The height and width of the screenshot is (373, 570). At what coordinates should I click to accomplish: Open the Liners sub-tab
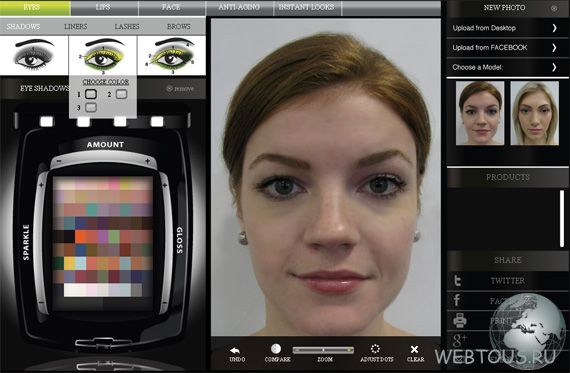[76, 27]
